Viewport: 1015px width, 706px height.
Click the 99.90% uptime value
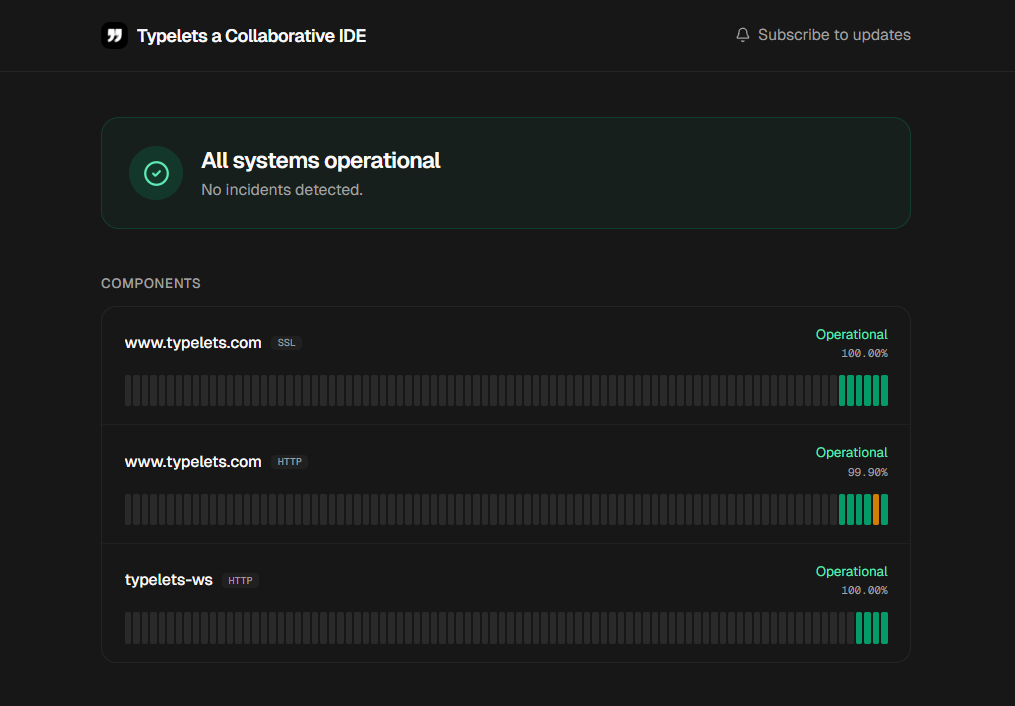click(867, 472)
